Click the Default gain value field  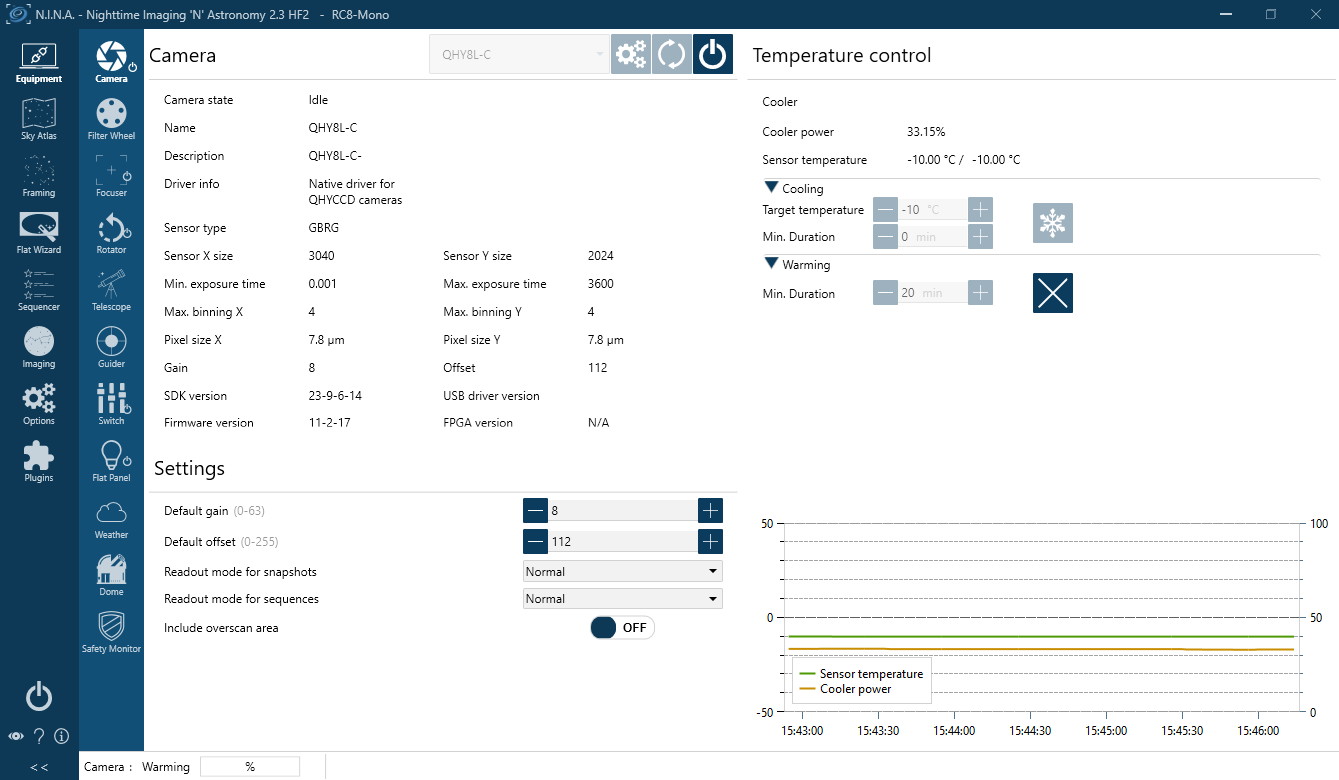point(622,511)
